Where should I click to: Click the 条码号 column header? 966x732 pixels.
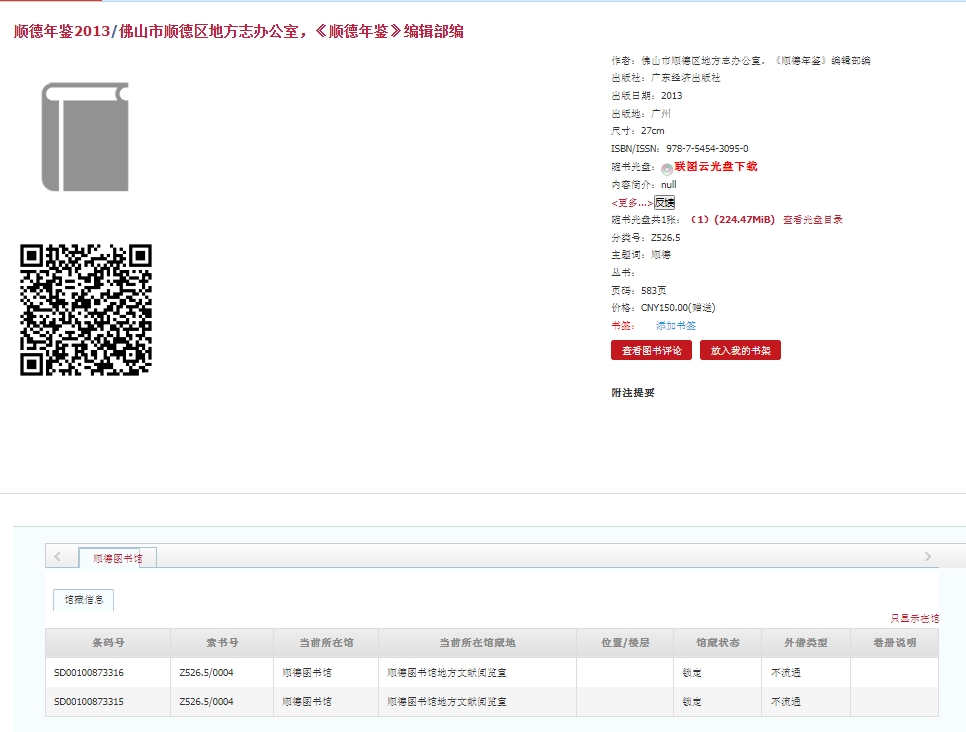tap(108, 642)
